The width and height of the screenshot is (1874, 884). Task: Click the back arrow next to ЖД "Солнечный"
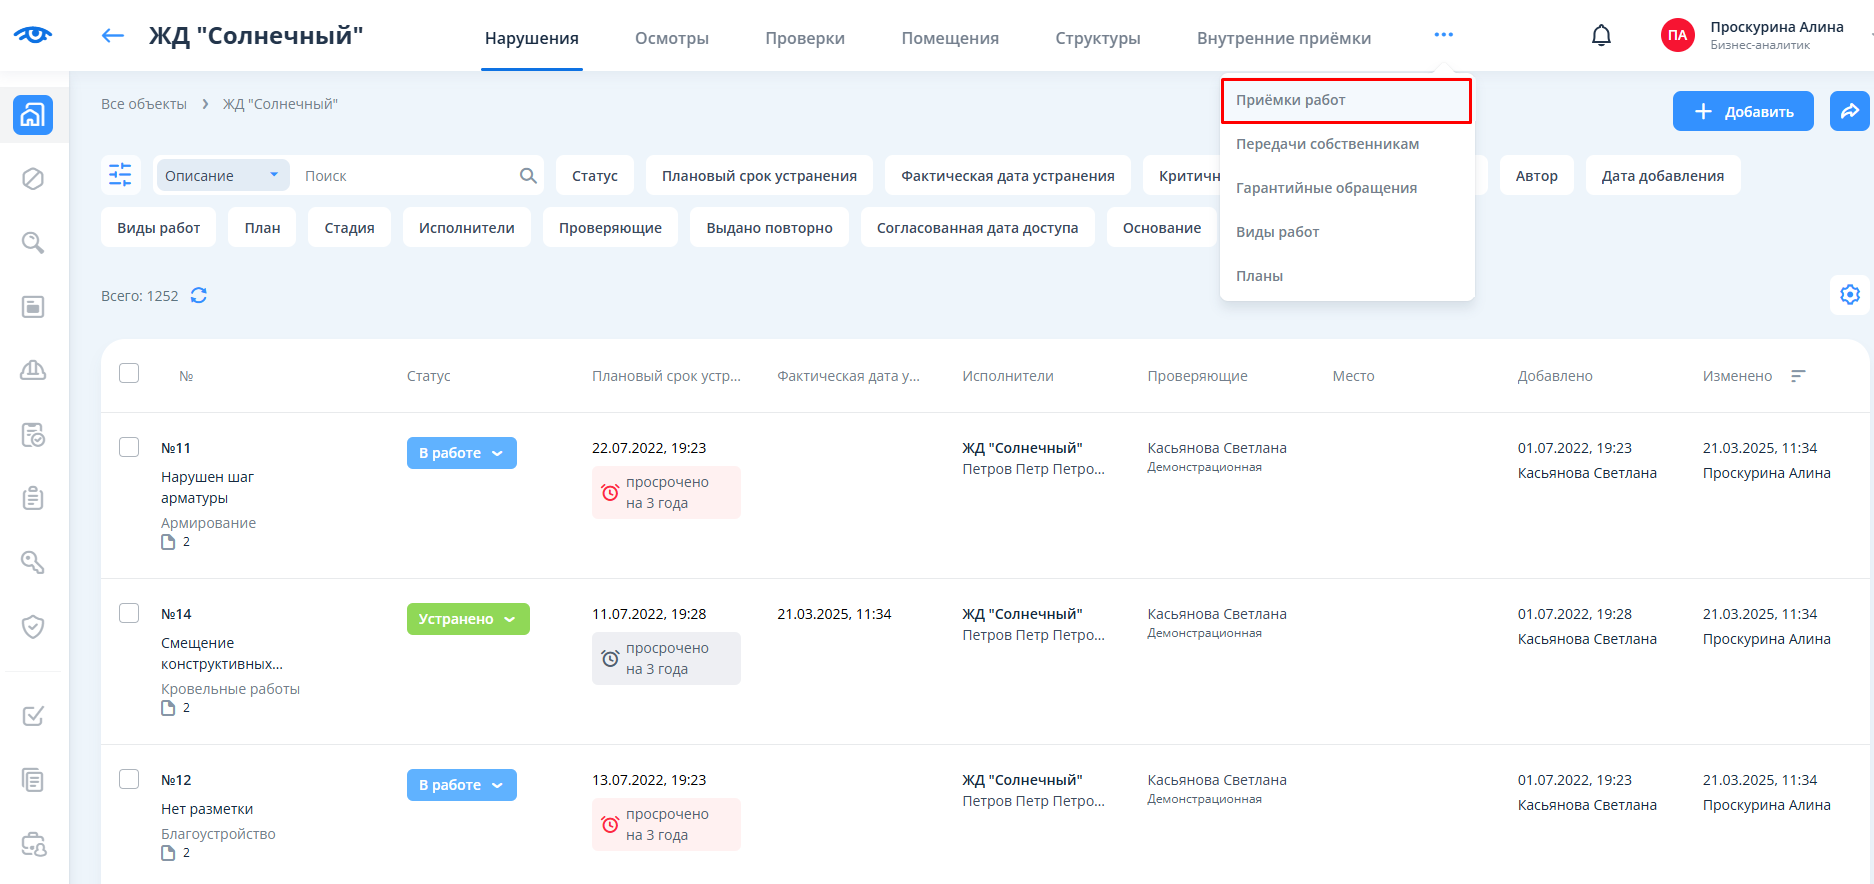pyautogui.click(x=113, y=36)
